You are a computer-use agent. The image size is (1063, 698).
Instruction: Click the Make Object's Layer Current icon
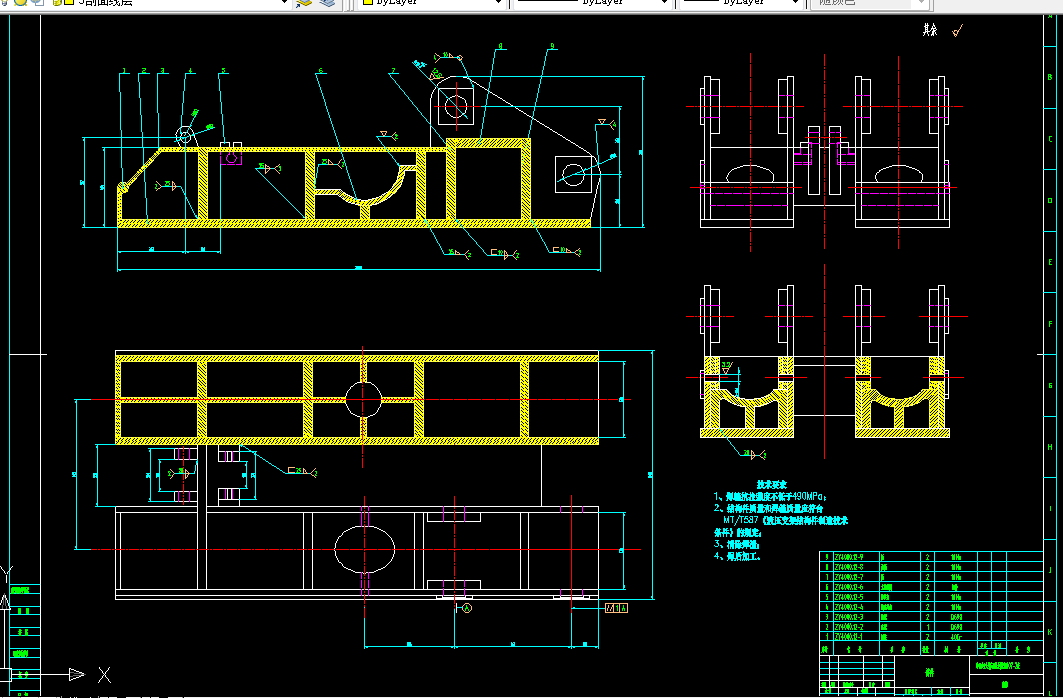pyautogui.click(x=304, y=3)
